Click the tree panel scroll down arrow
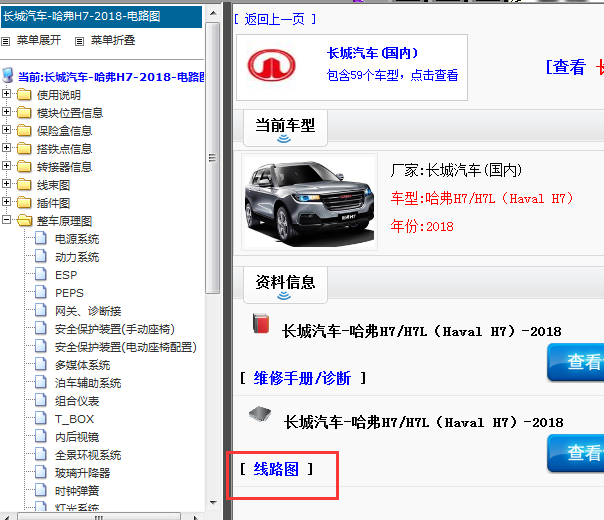The image size is (604, 520). click(213, 502)
